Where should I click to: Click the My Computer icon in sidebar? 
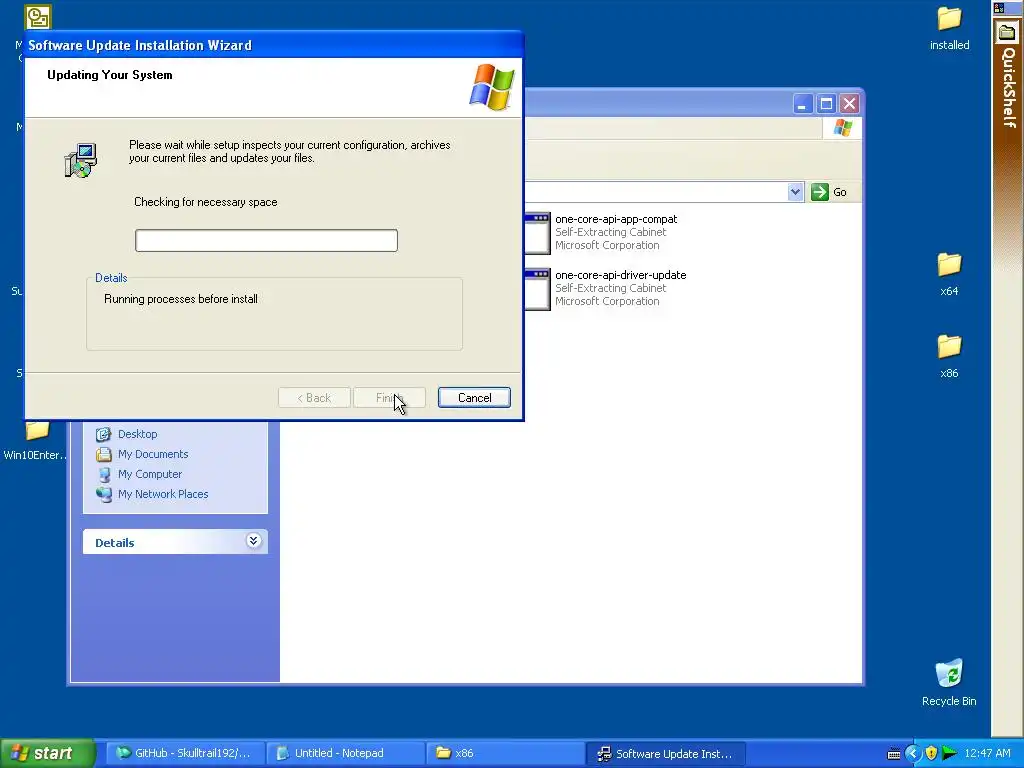pos(103,474)
